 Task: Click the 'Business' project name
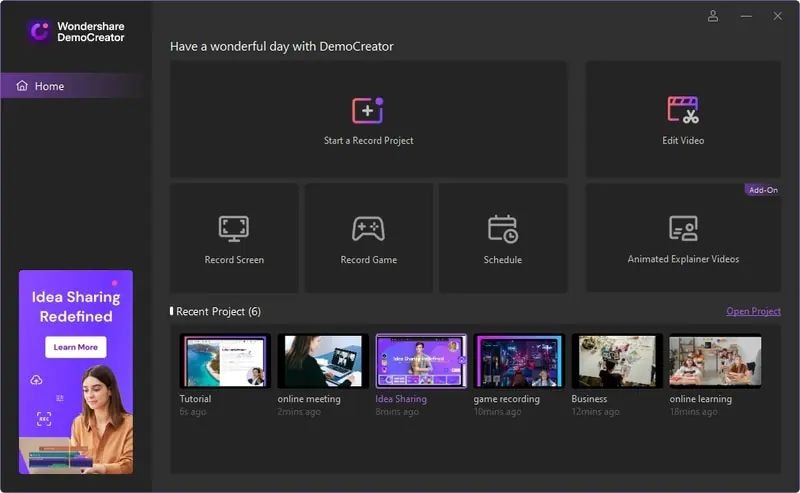[589, 399]
